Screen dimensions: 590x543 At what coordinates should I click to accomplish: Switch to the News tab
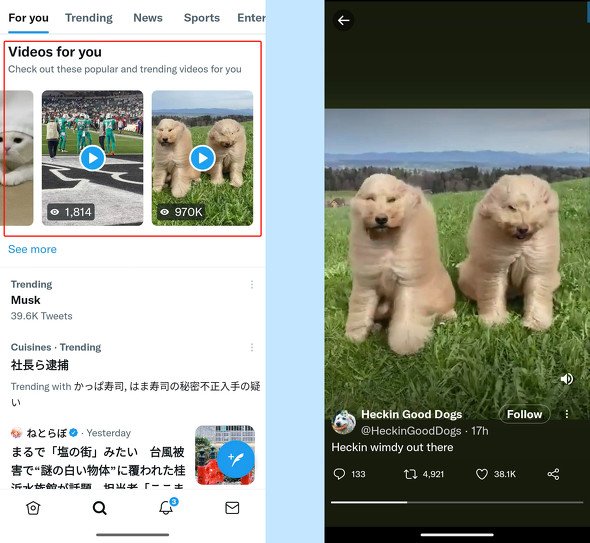(148, 18)
